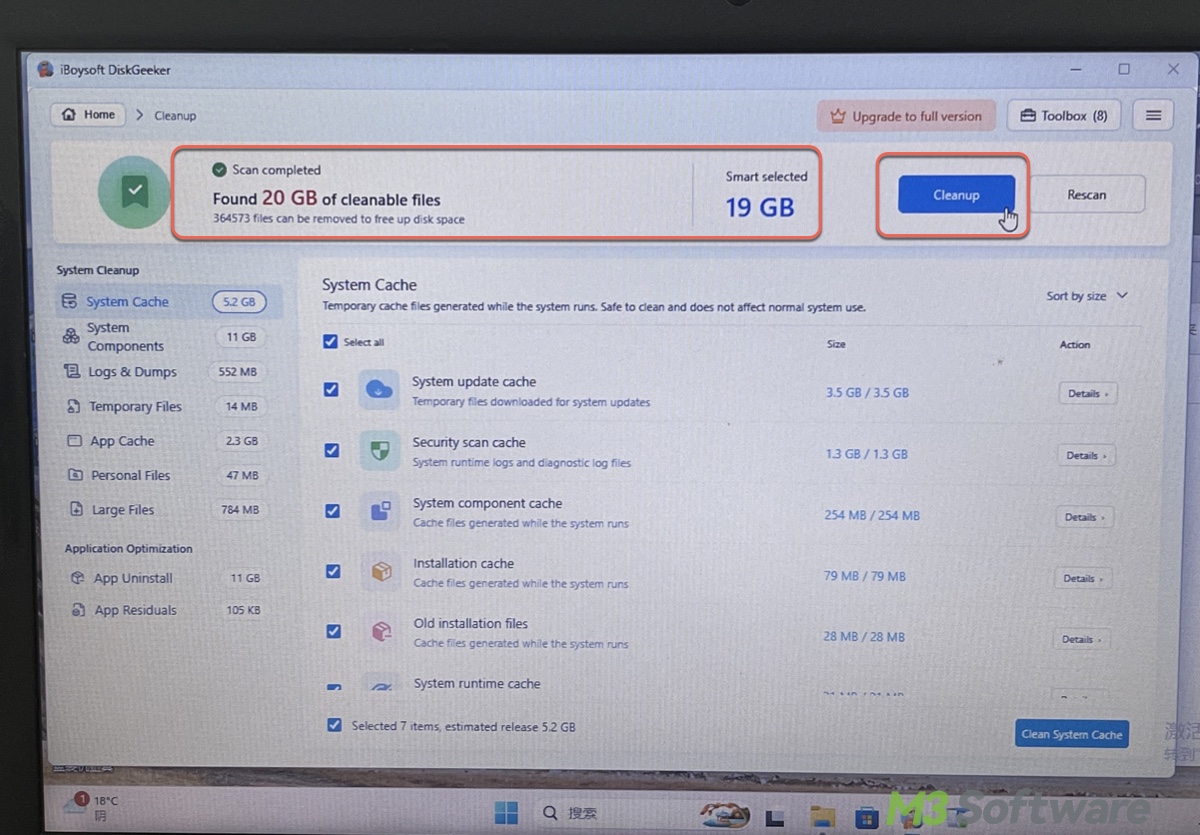The height and width of the screenshot is (835, 1200).
Task: Open the Sort by size dropdown
Action: (1087, 296)
